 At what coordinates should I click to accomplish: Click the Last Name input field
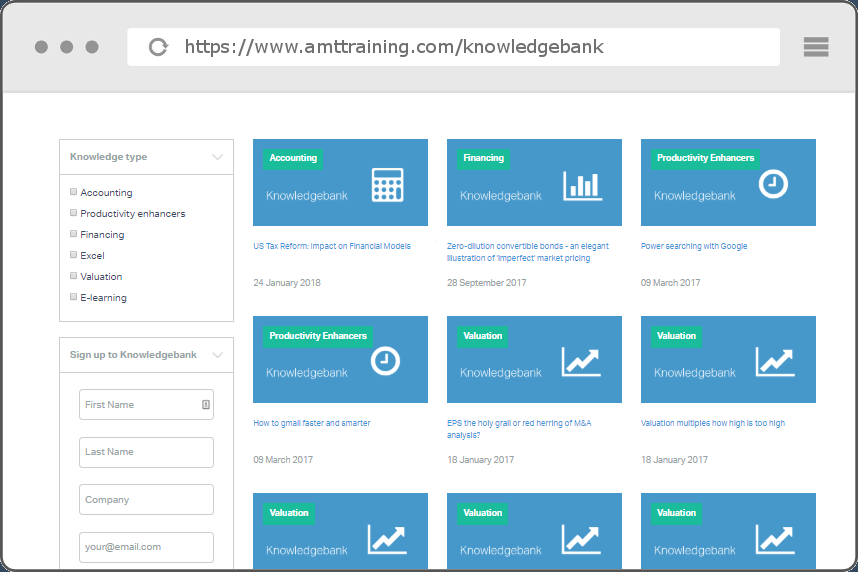coord(146,452)
